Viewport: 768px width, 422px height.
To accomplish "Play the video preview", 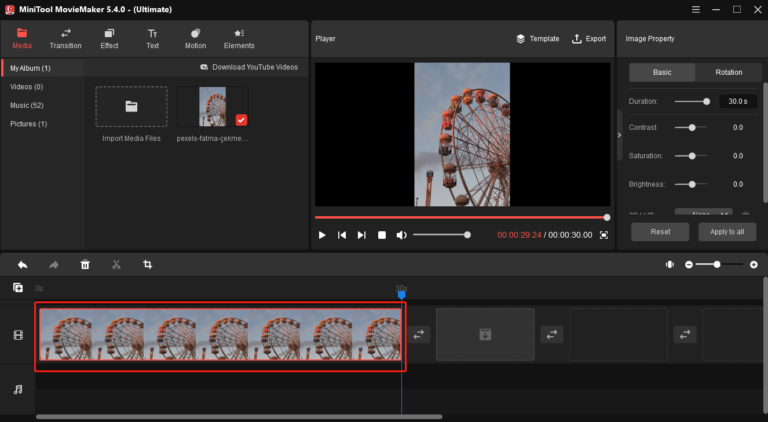I will point(322,235).
